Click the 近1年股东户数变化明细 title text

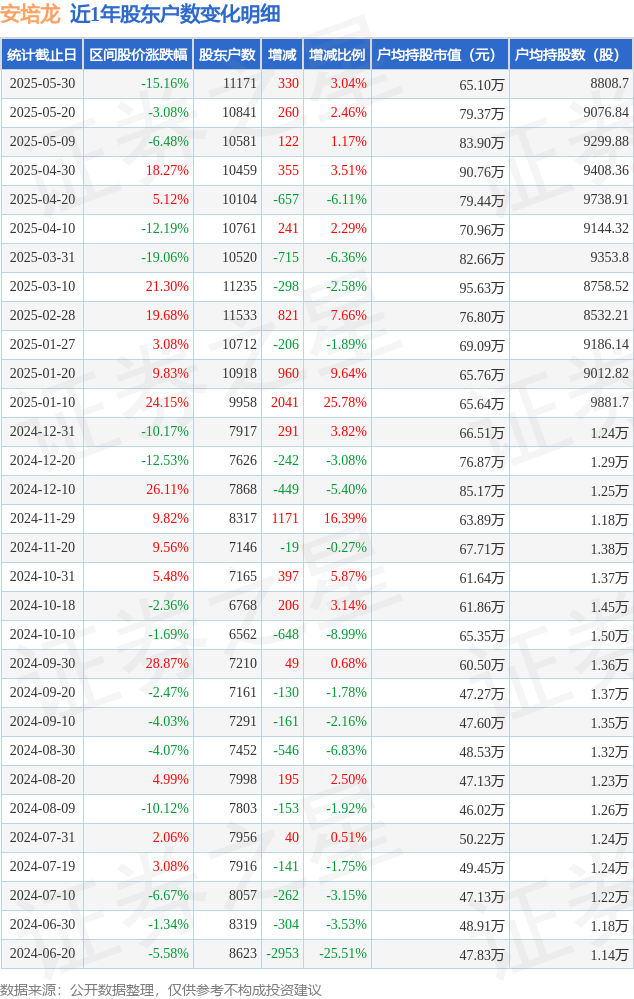[175, 15]
